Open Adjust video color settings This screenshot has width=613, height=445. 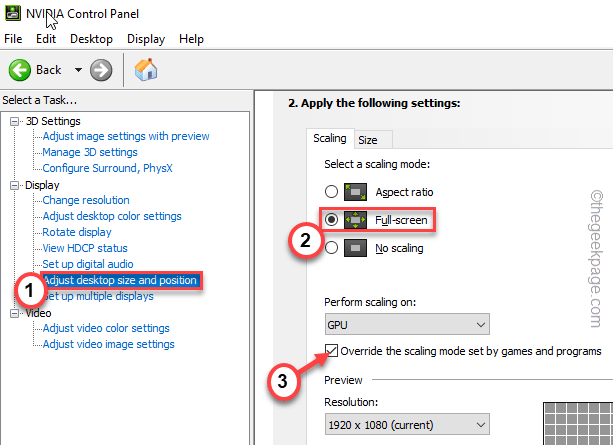(106, 328)
